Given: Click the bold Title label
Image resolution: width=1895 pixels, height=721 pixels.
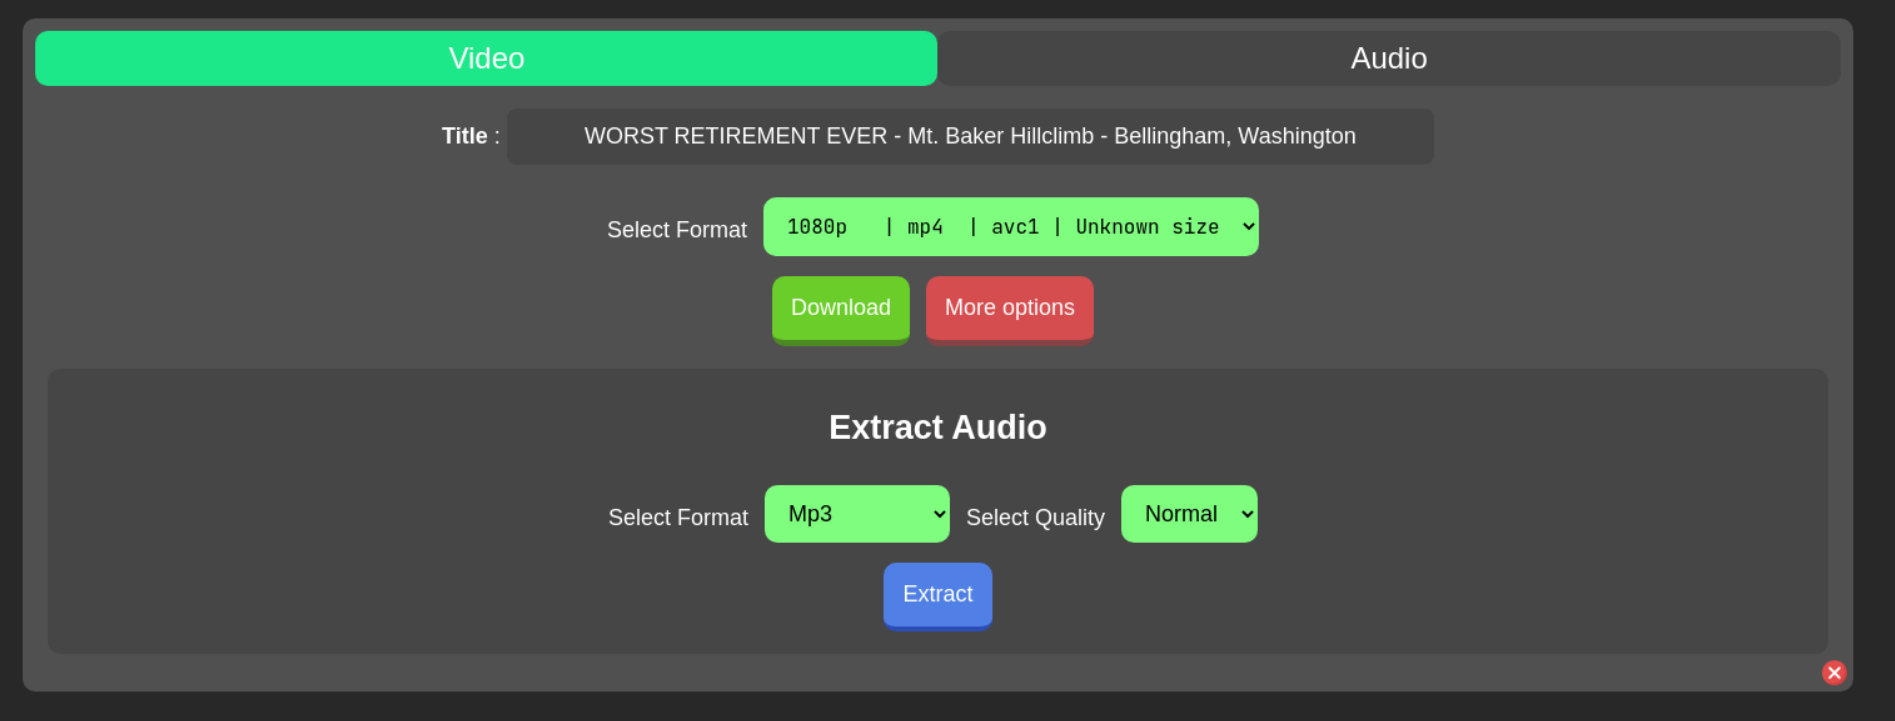Looking at the screenshot, I should tap(465, 136).
